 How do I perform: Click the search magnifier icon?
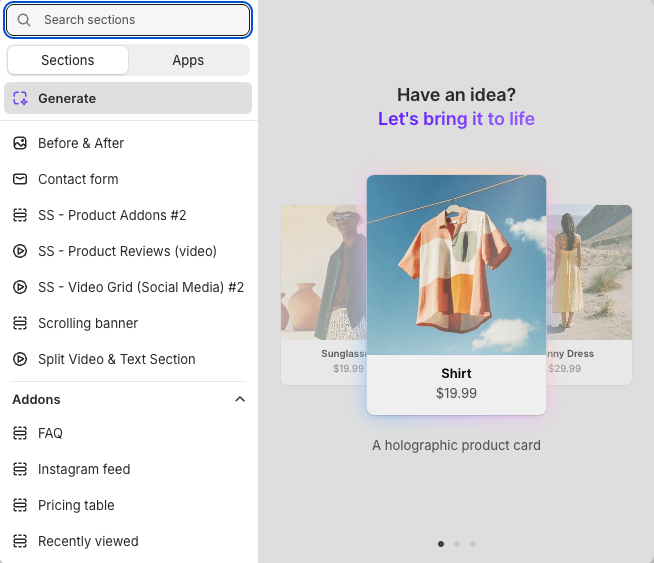coord(24,20)
